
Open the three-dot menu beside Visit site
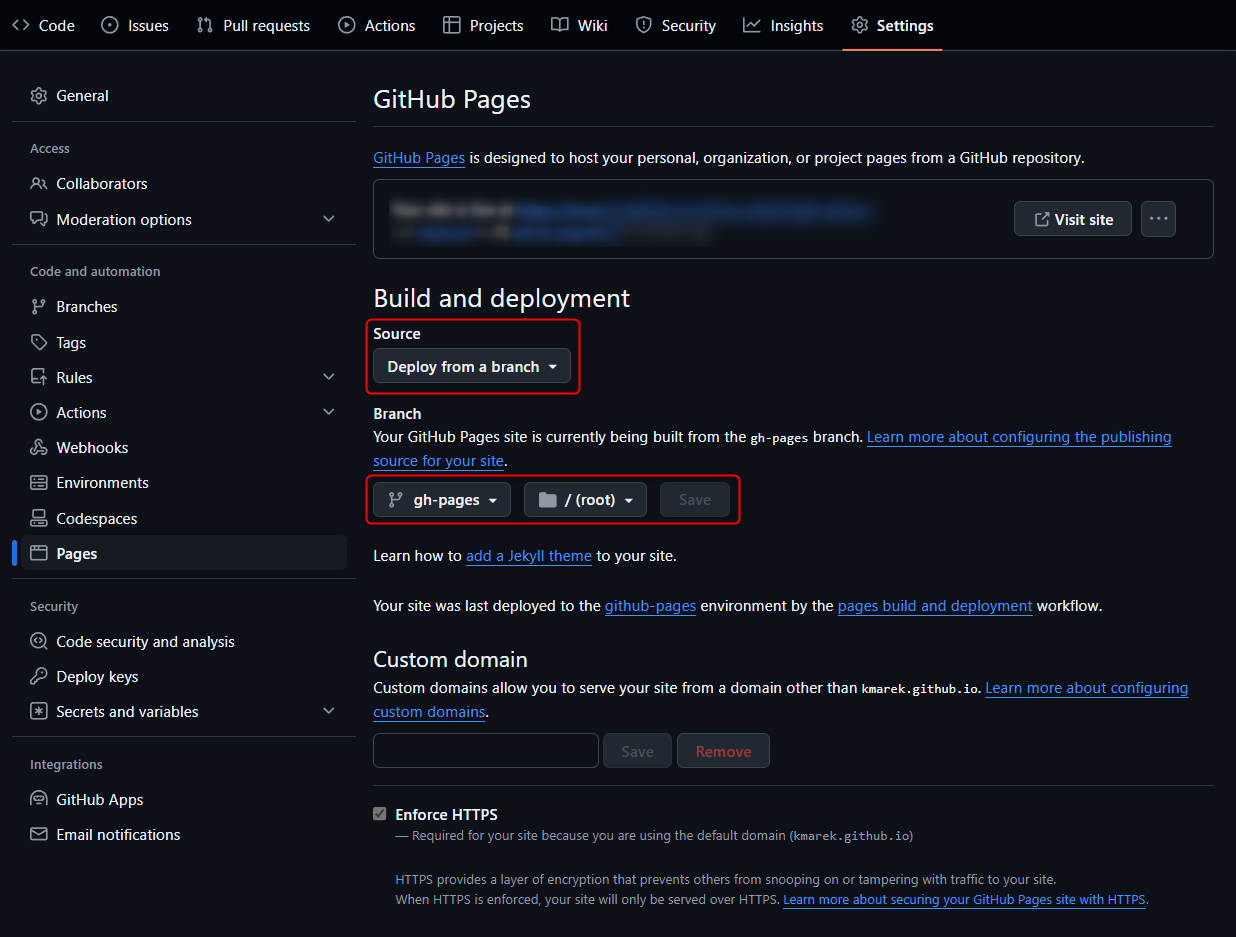tap(1158, 219)
